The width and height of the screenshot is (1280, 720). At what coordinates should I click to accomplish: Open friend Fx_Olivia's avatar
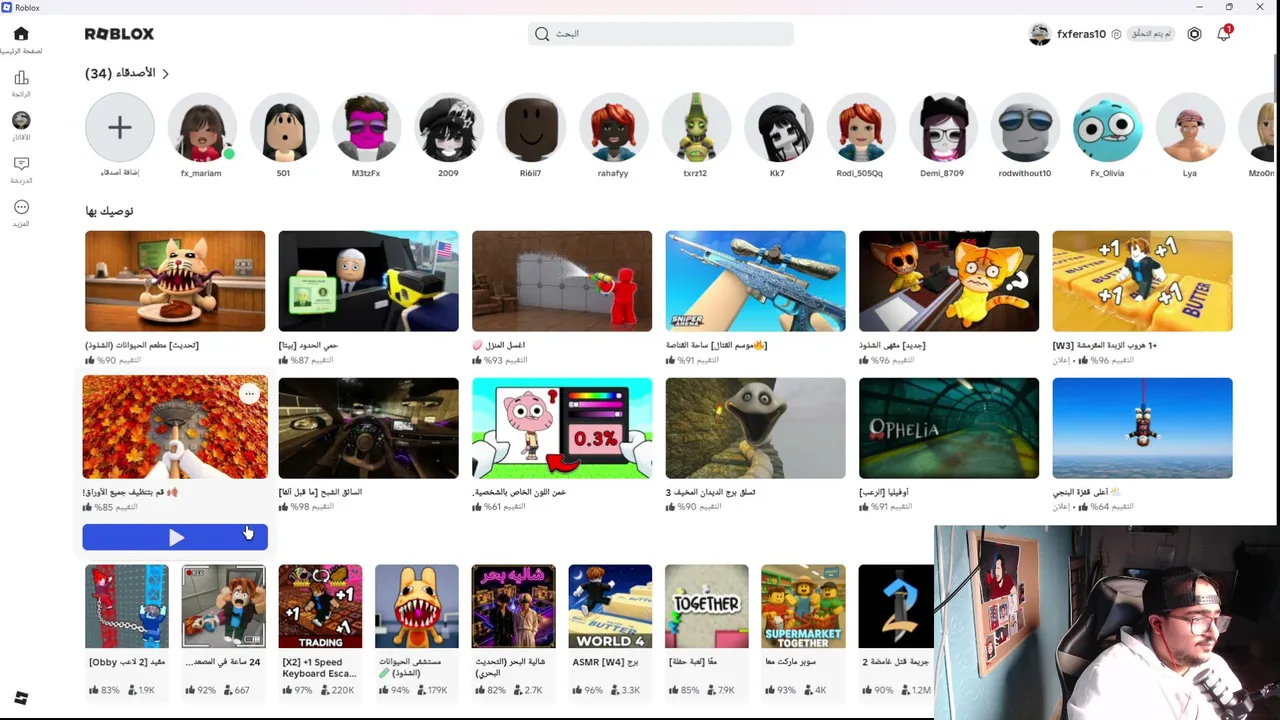click(1108, 127)
